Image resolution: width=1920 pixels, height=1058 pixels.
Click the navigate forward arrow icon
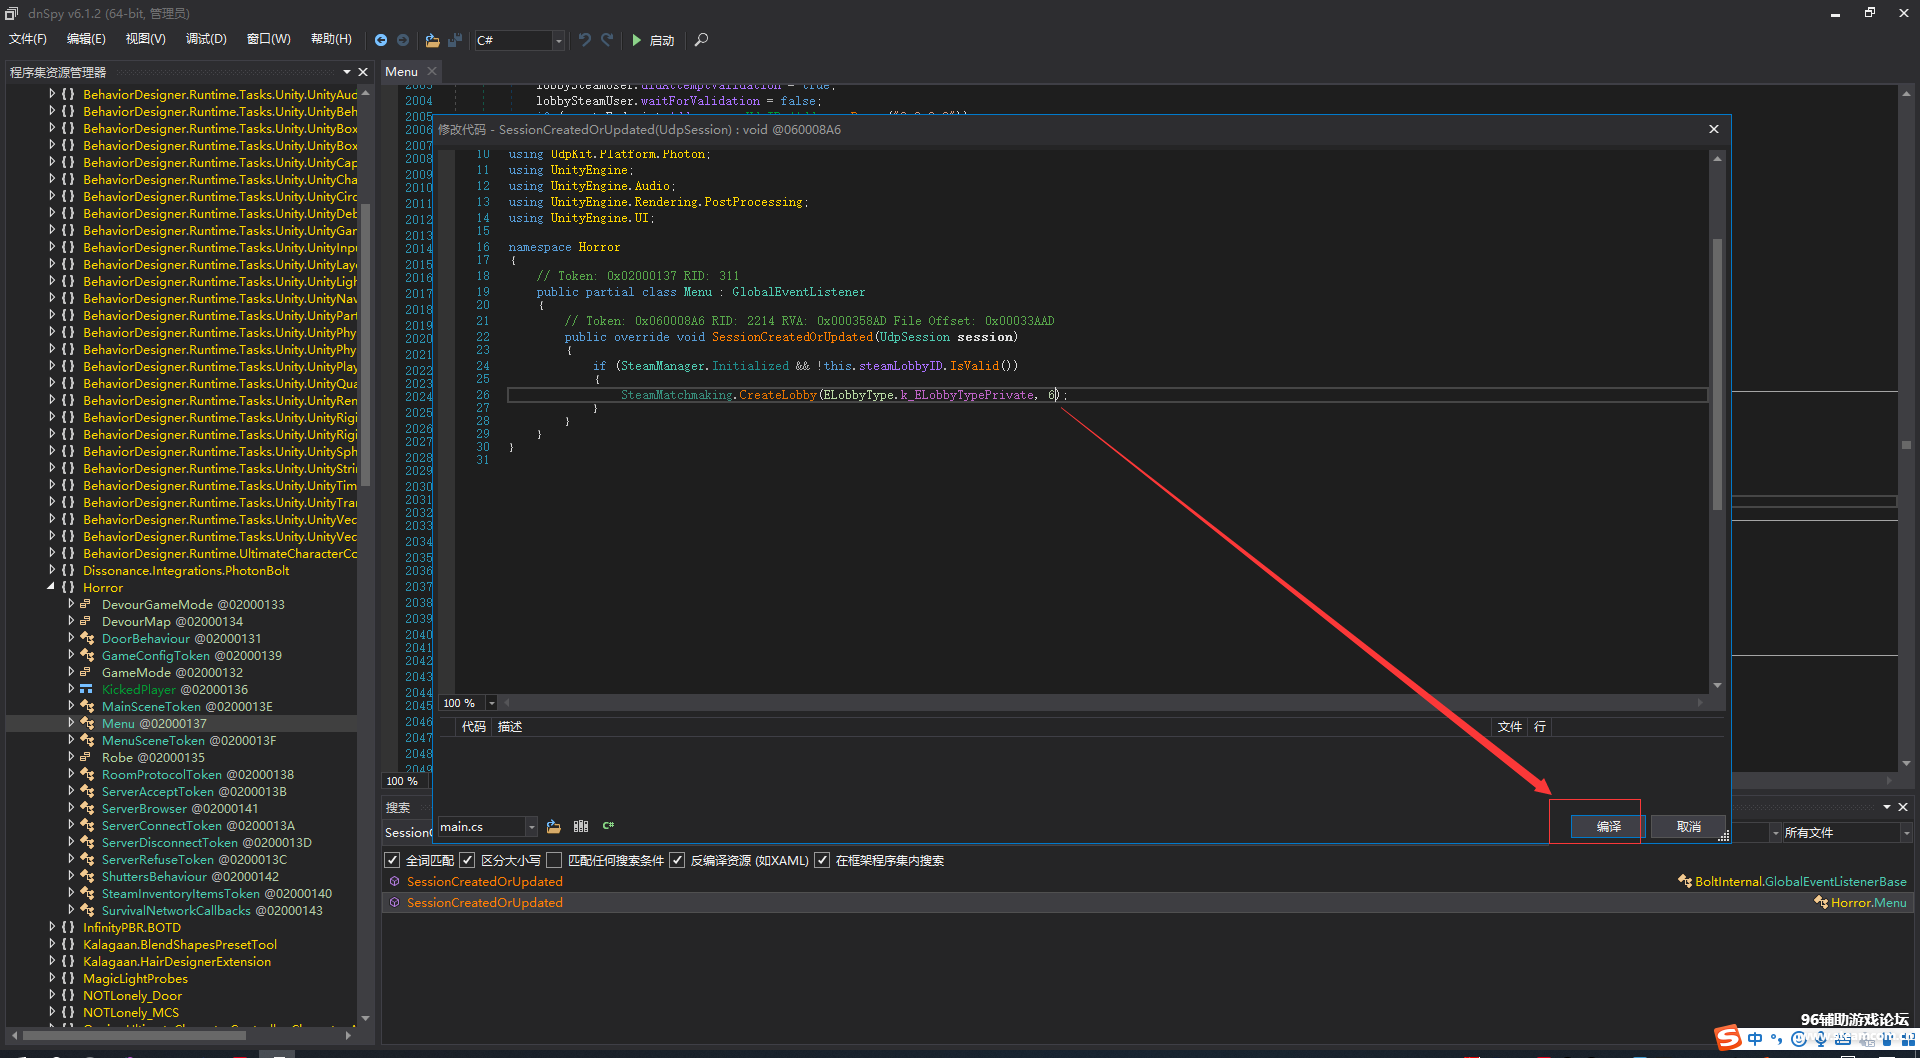coord(403,40)
